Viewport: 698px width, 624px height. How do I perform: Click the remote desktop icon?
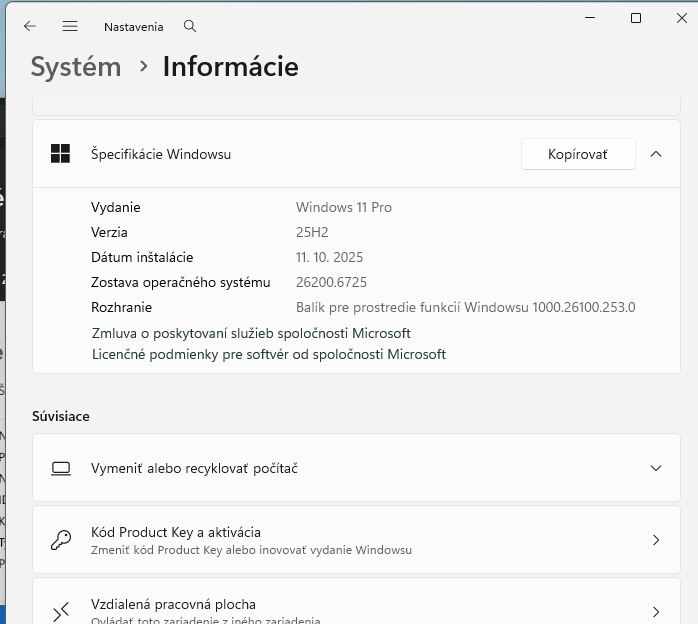point(61,612)
